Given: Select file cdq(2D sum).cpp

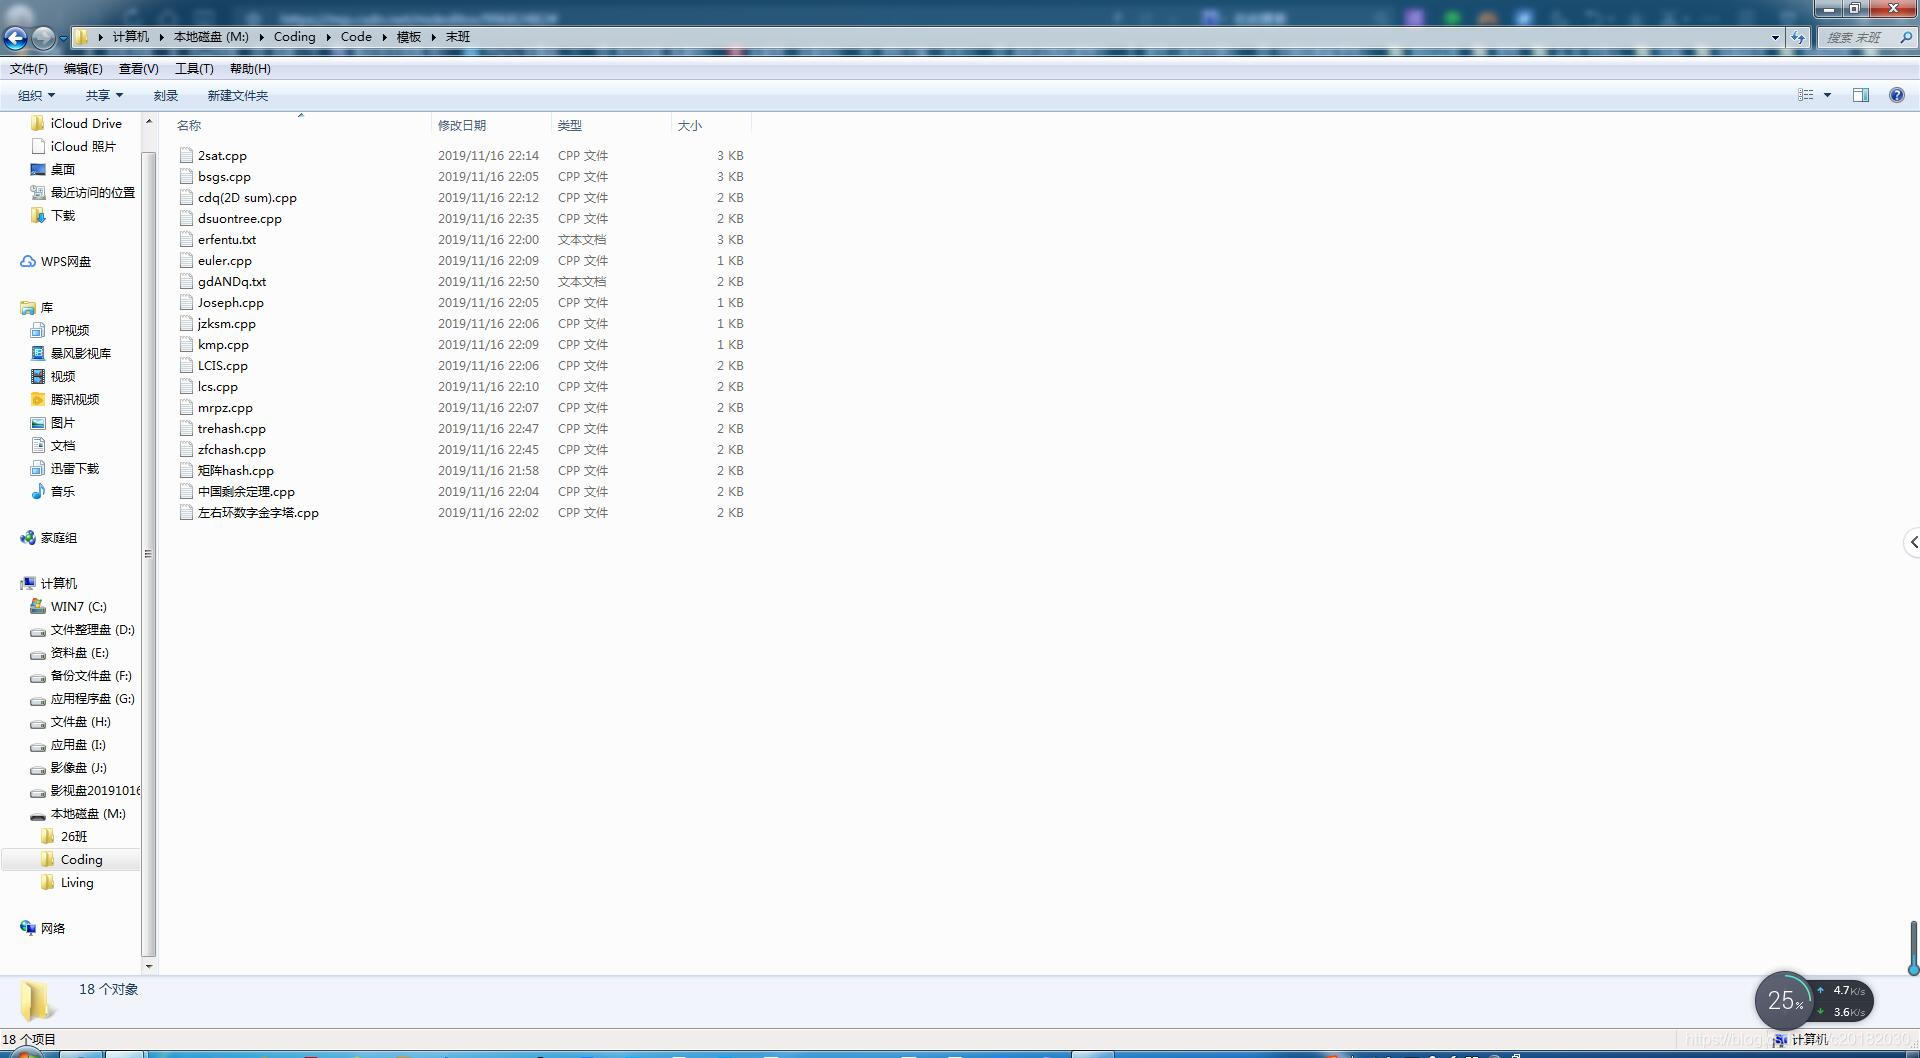Looking at the screenshot, I should [x=247, y=197].
